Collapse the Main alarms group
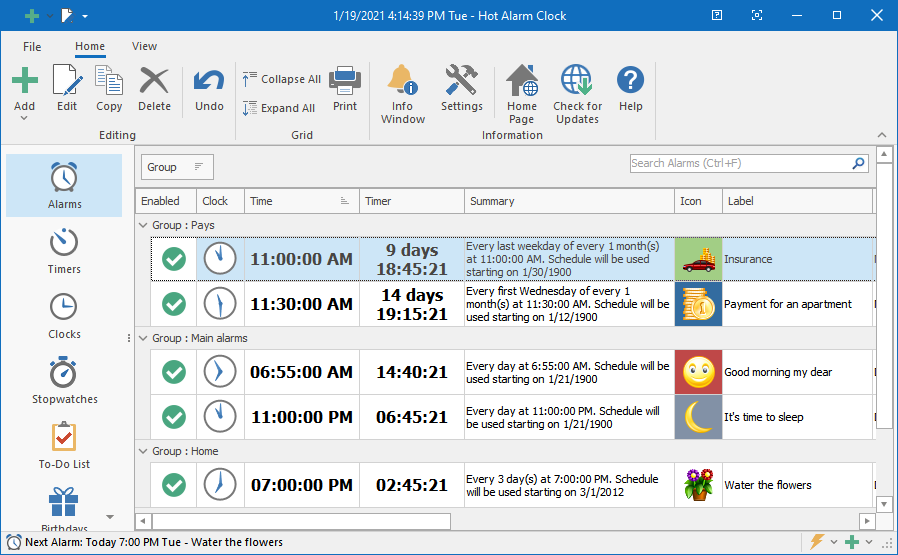 [143, 338]
